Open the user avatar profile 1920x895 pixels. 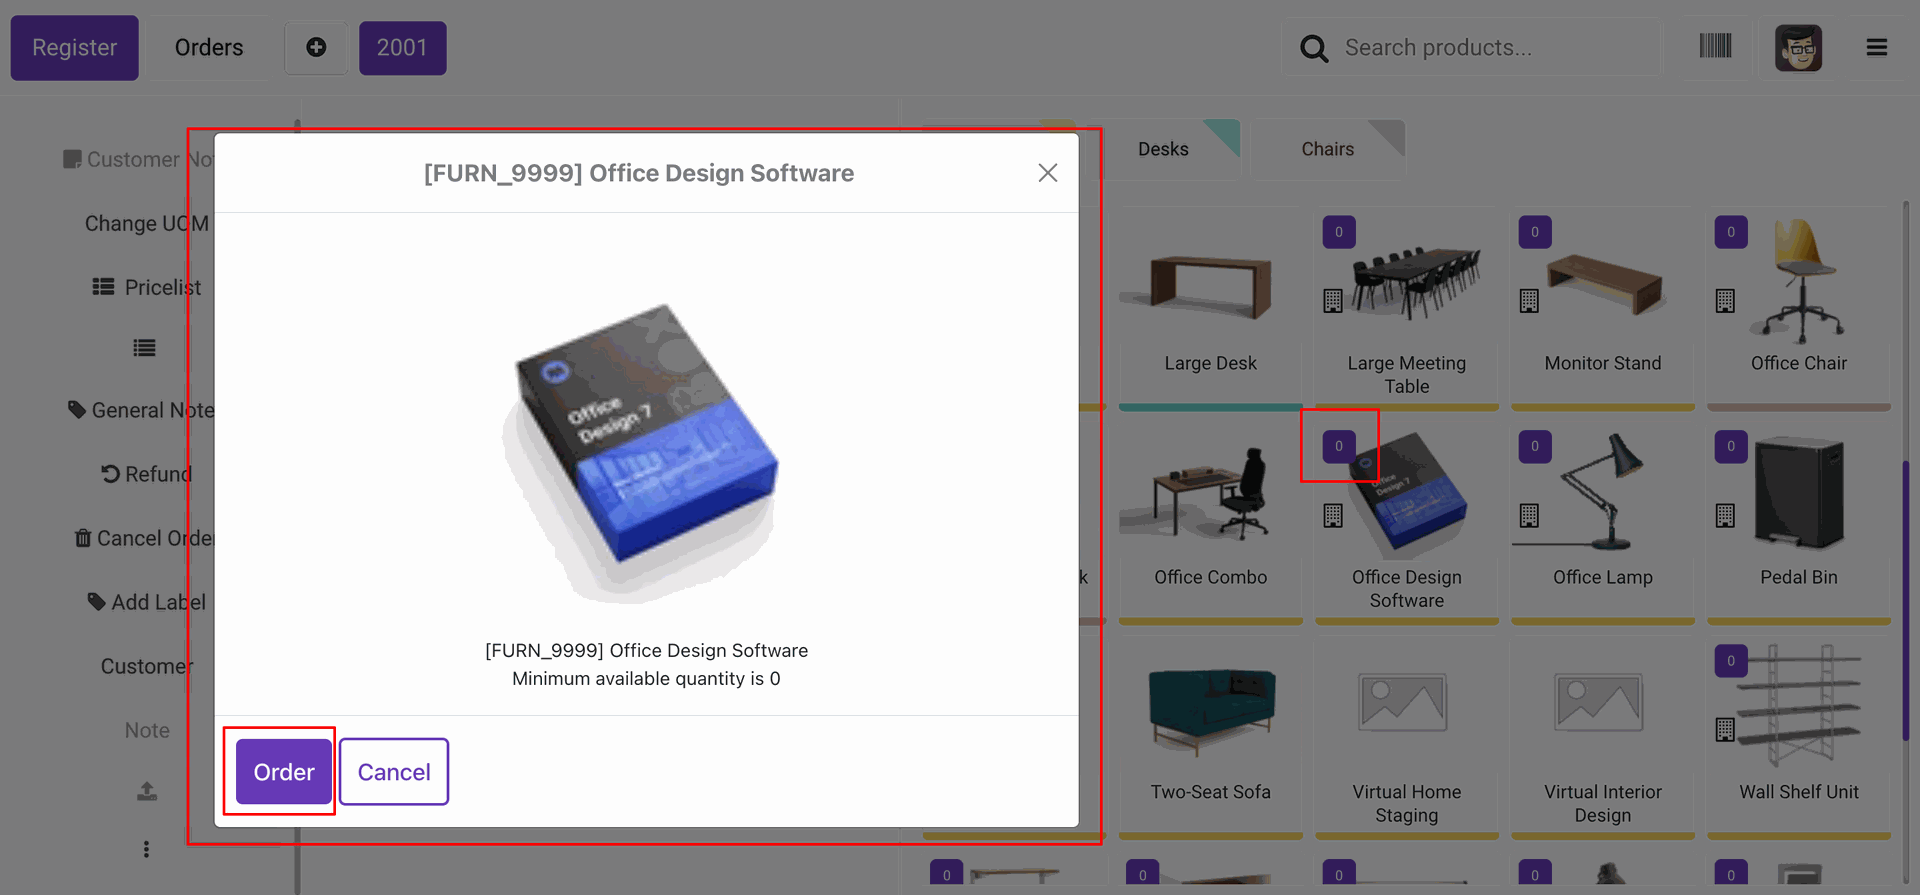click(x=1798, y=48)
